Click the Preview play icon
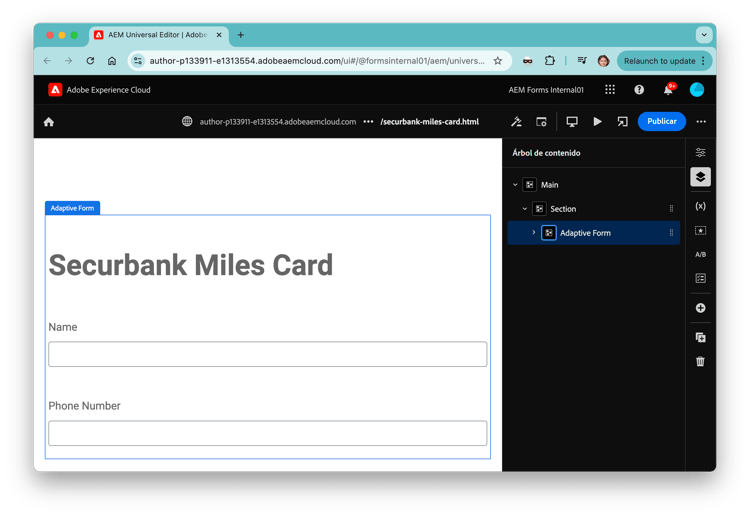The image size is (750, 516). (x=597, y=121)
